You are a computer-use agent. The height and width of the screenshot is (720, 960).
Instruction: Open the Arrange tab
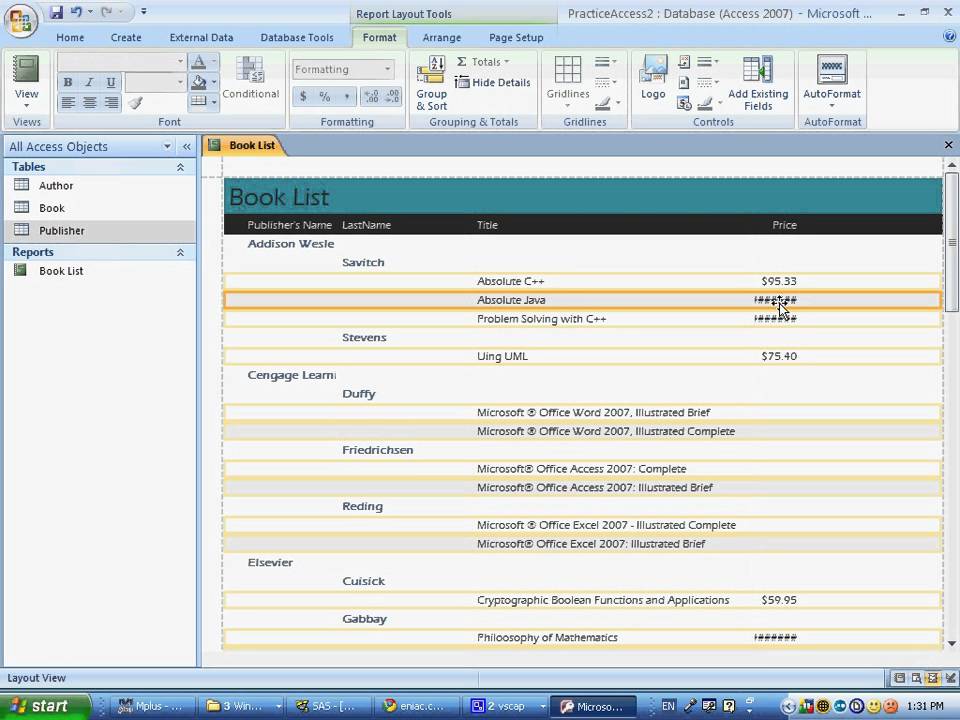coord(442,37)
